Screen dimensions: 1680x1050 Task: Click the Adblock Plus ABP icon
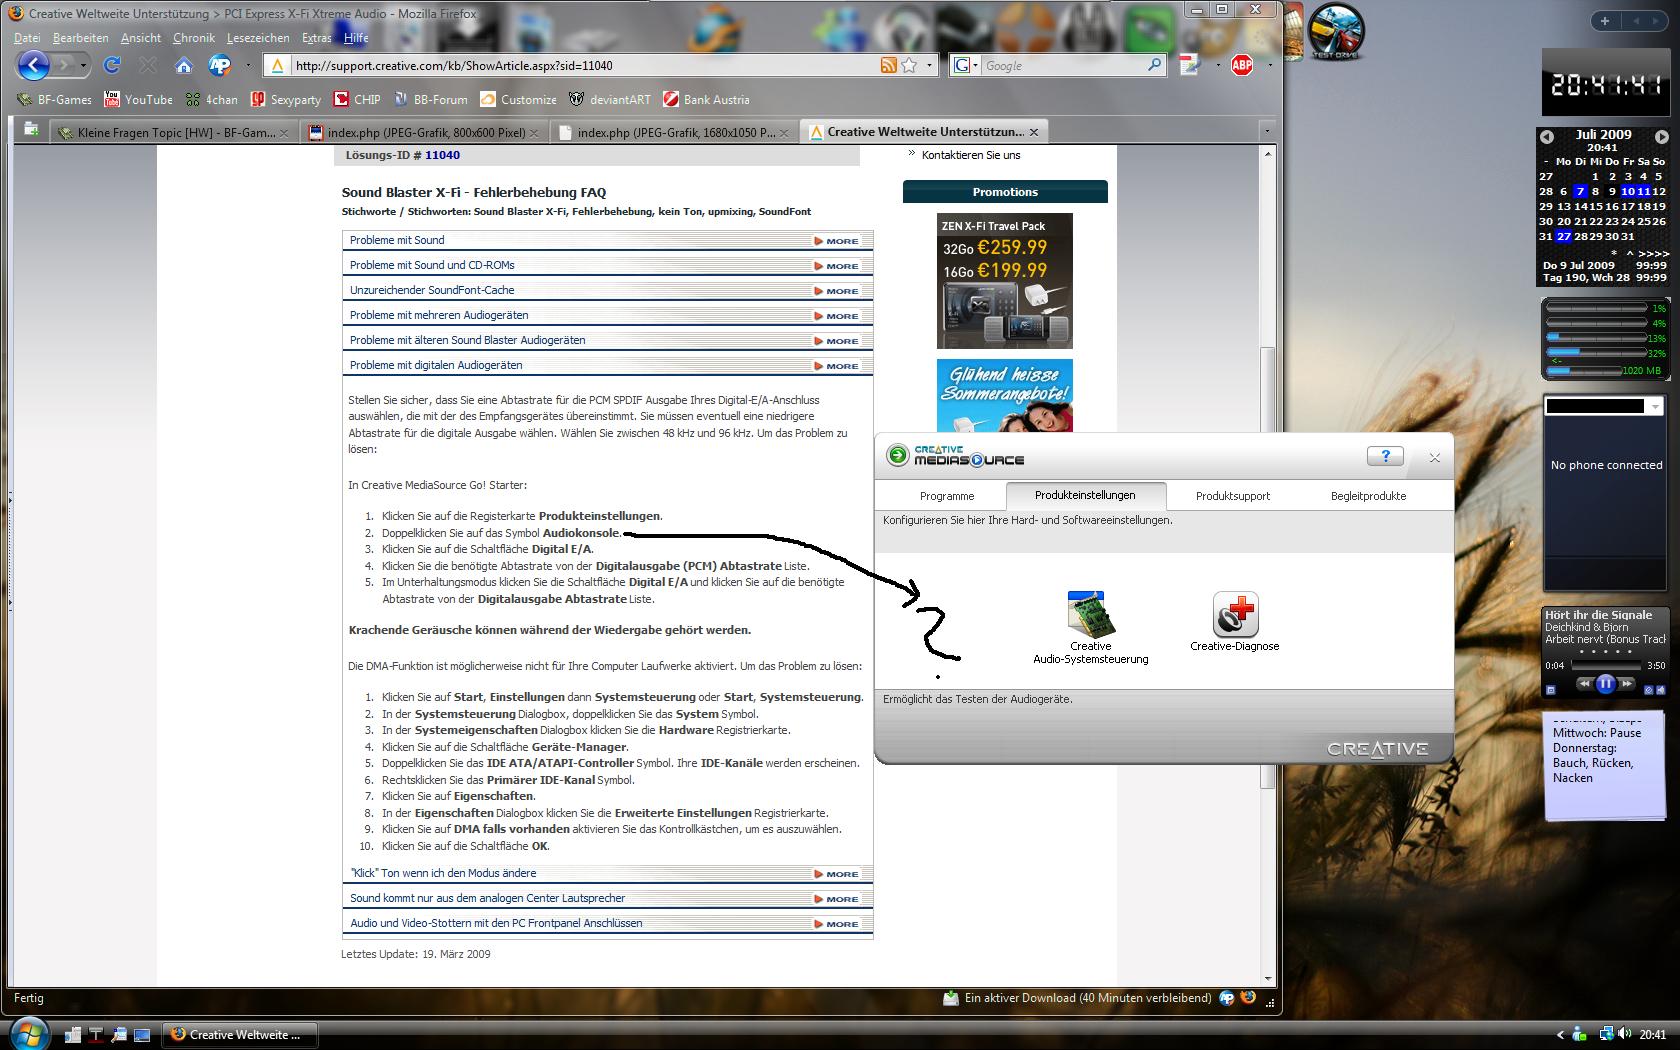coord(1242,65)
